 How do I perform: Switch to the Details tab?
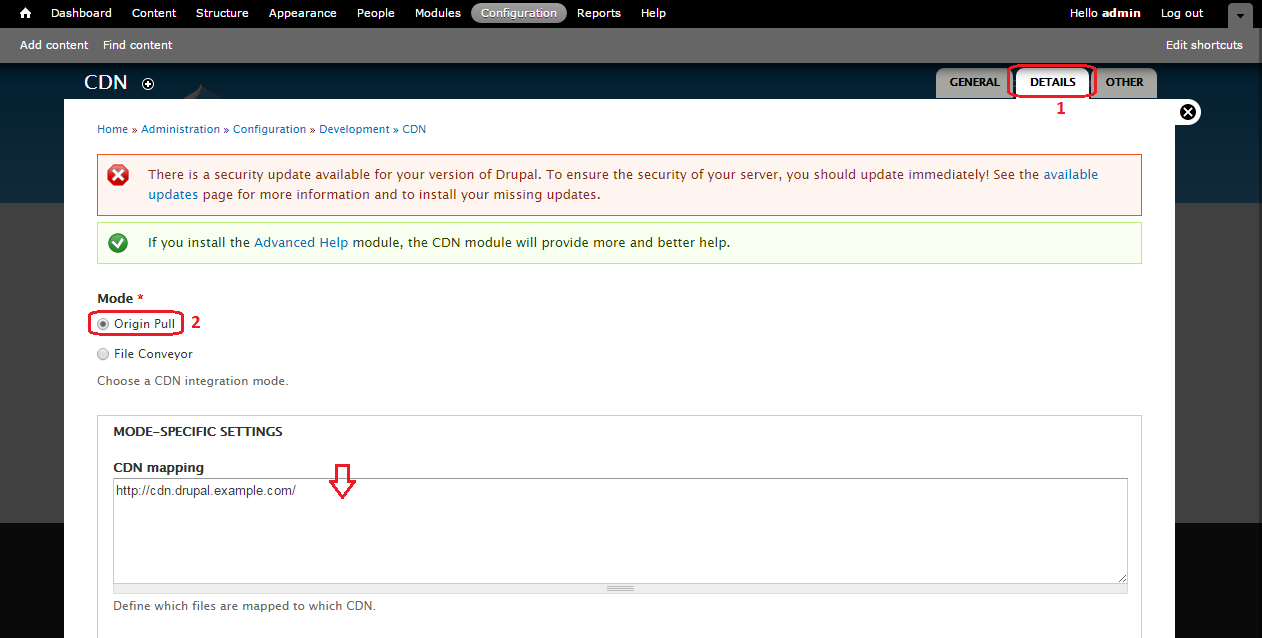tap(1053, 83)
